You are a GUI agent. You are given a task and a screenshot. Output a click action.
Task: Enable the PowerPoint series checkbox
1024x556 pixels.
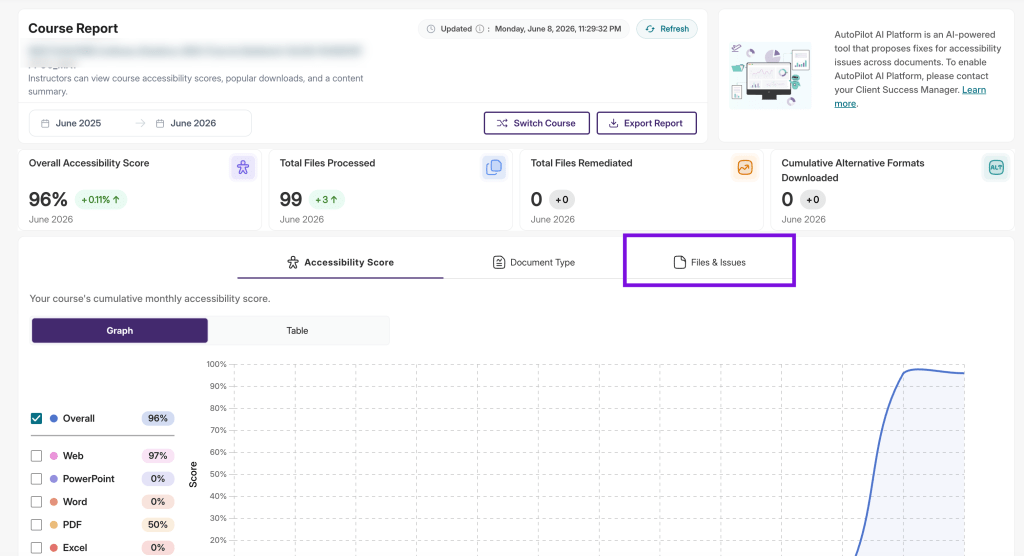[37, 478]
